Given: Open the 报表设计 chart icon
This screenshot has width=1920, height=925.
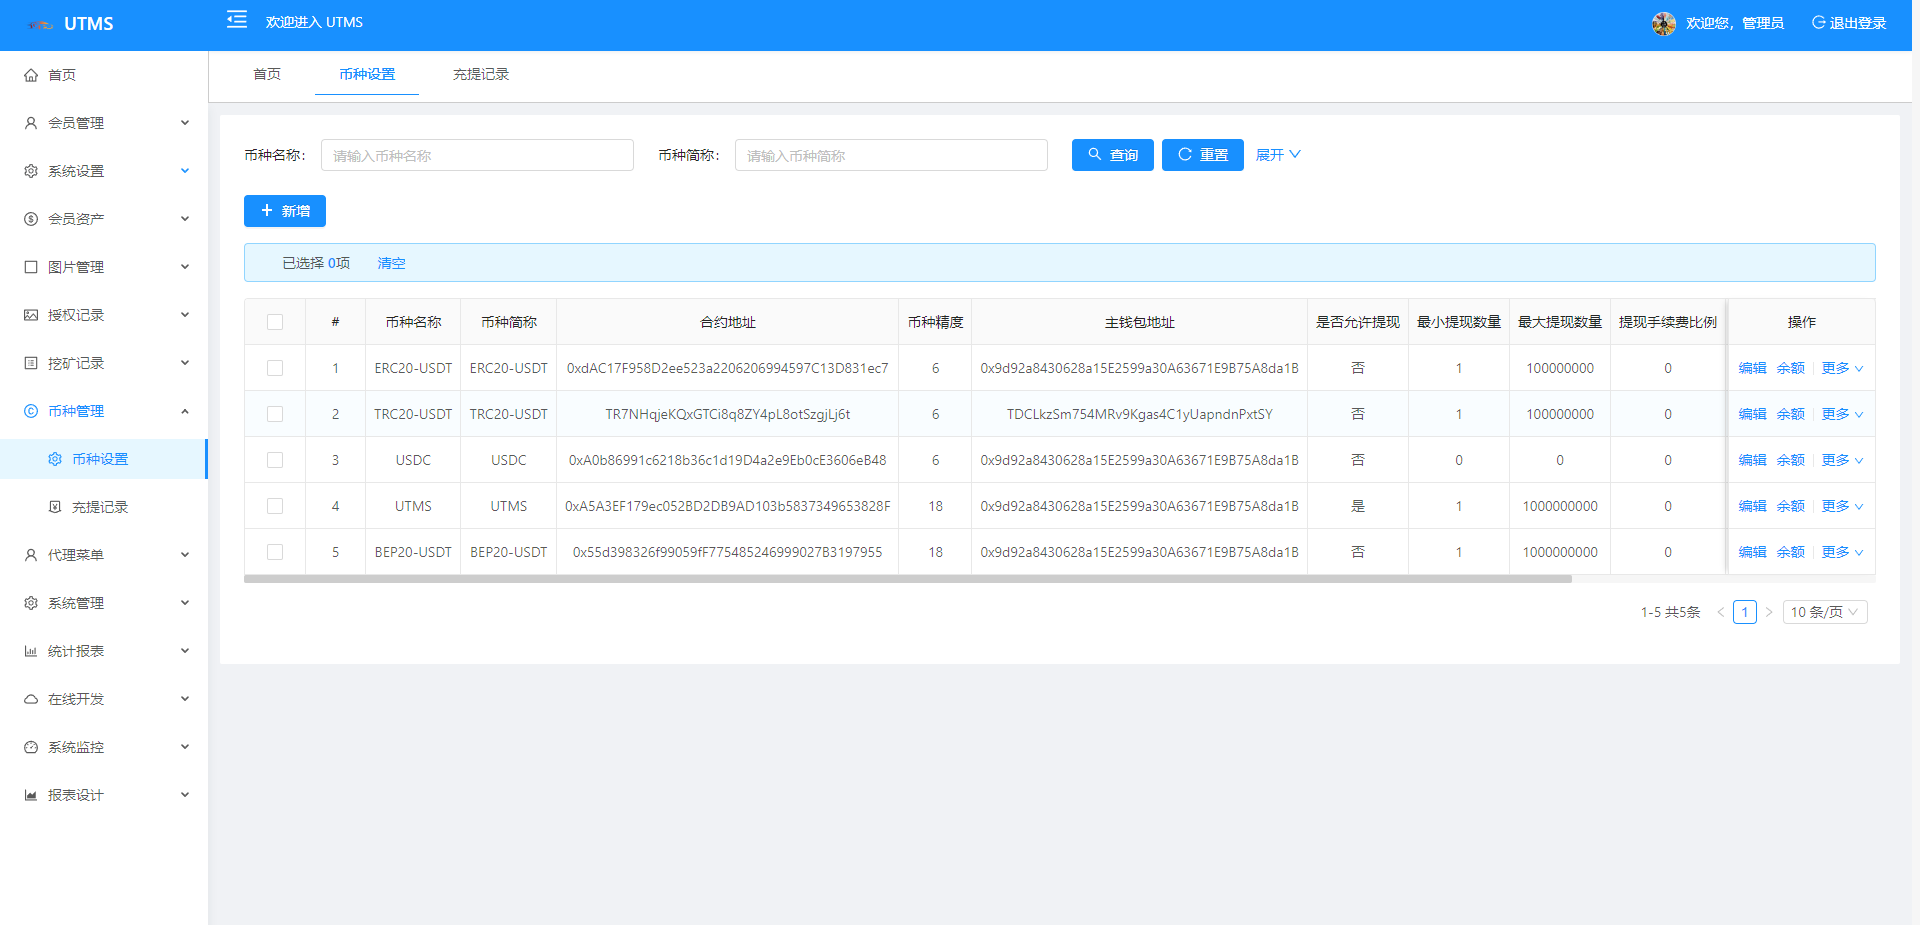Looking at the screenshot, I should click(x=30, y=794).
